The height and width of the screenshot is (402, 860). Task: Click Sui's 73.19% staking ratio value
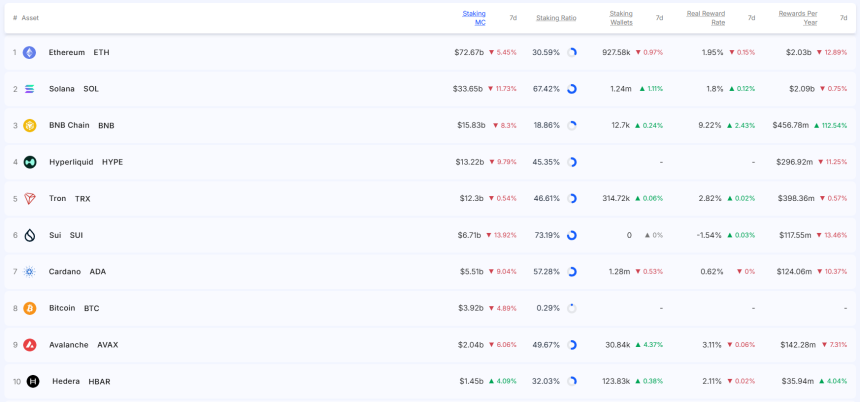tap(546, 235)
